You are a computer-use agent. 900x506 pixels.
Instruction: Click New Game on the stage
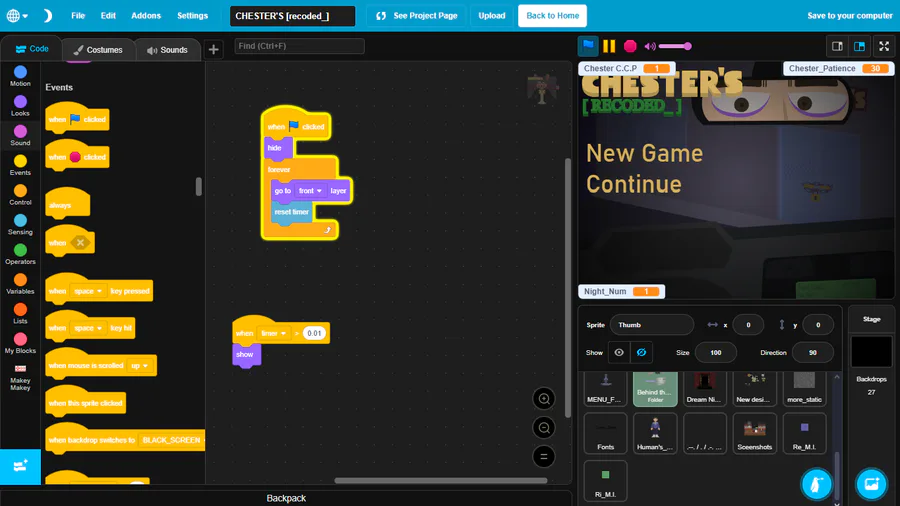point(644,153)
